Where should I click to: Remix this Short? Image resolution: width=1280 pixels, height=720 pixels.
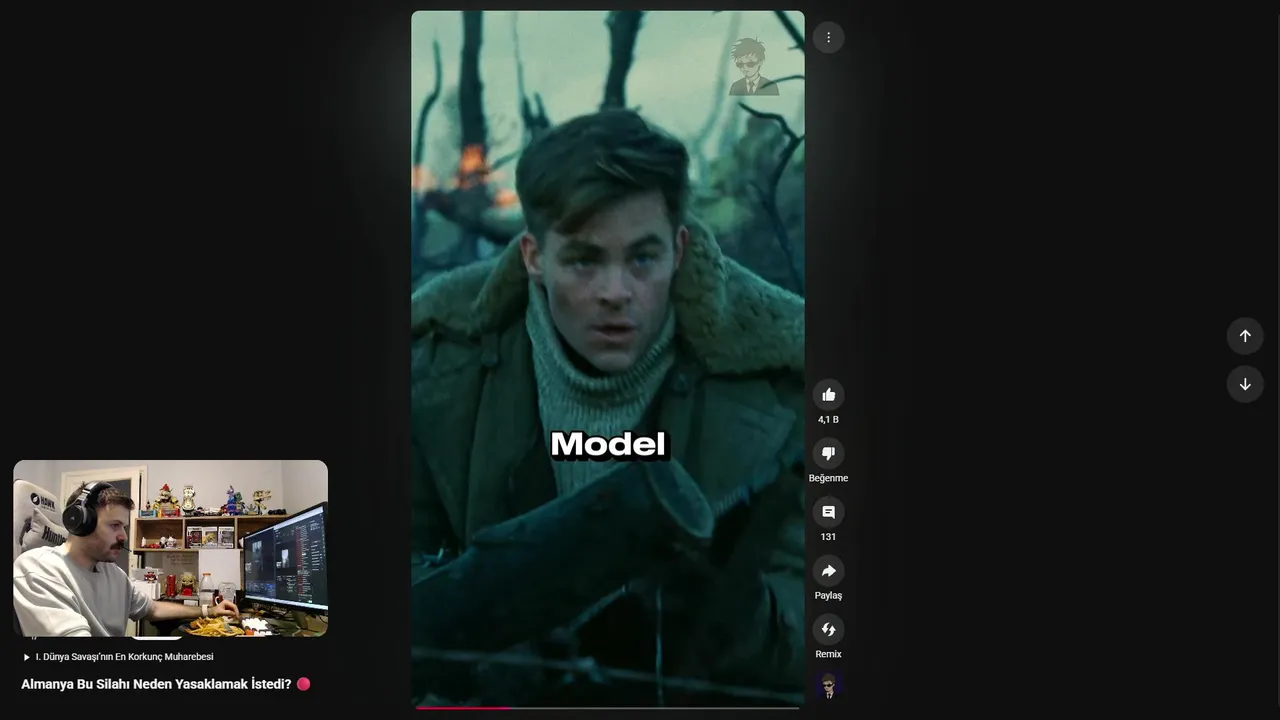pos(828,629)
